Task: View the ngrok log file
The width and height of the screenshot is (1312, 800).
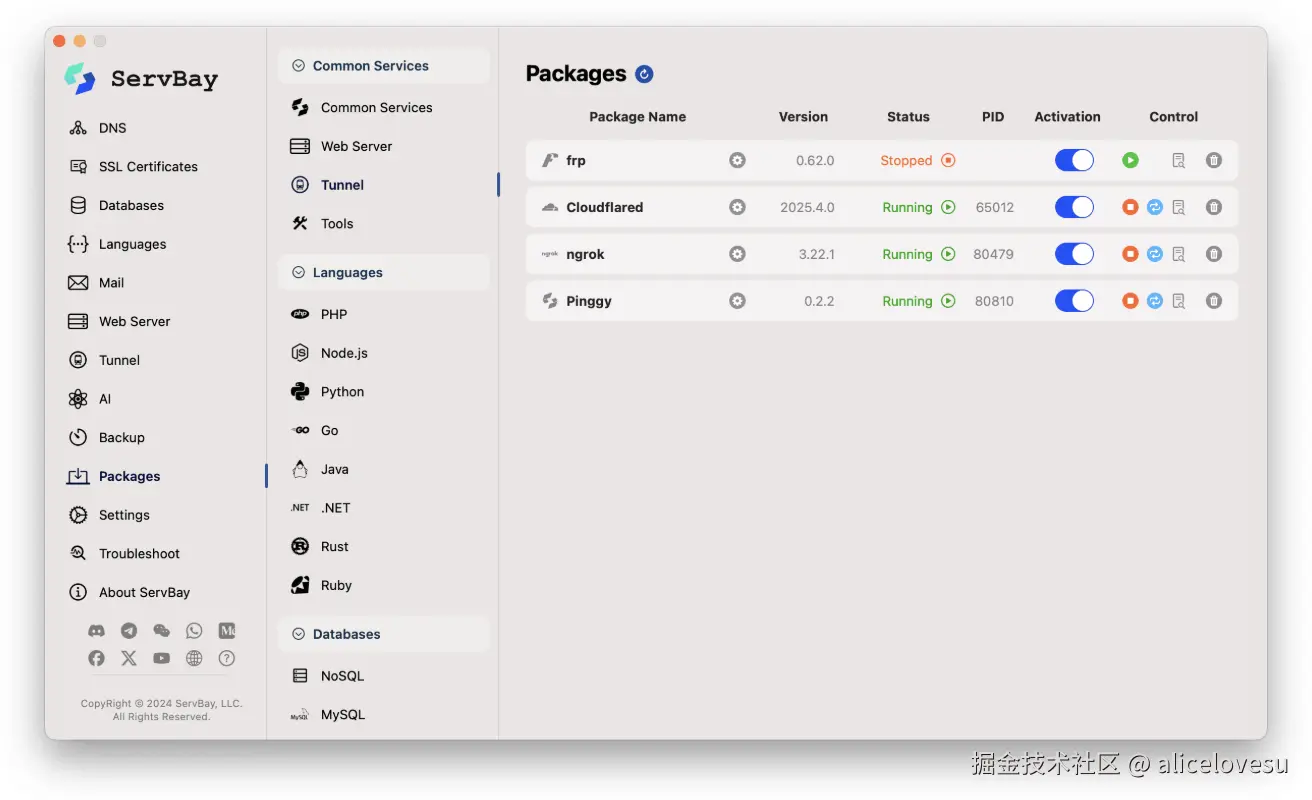Action: (1179, 254)
